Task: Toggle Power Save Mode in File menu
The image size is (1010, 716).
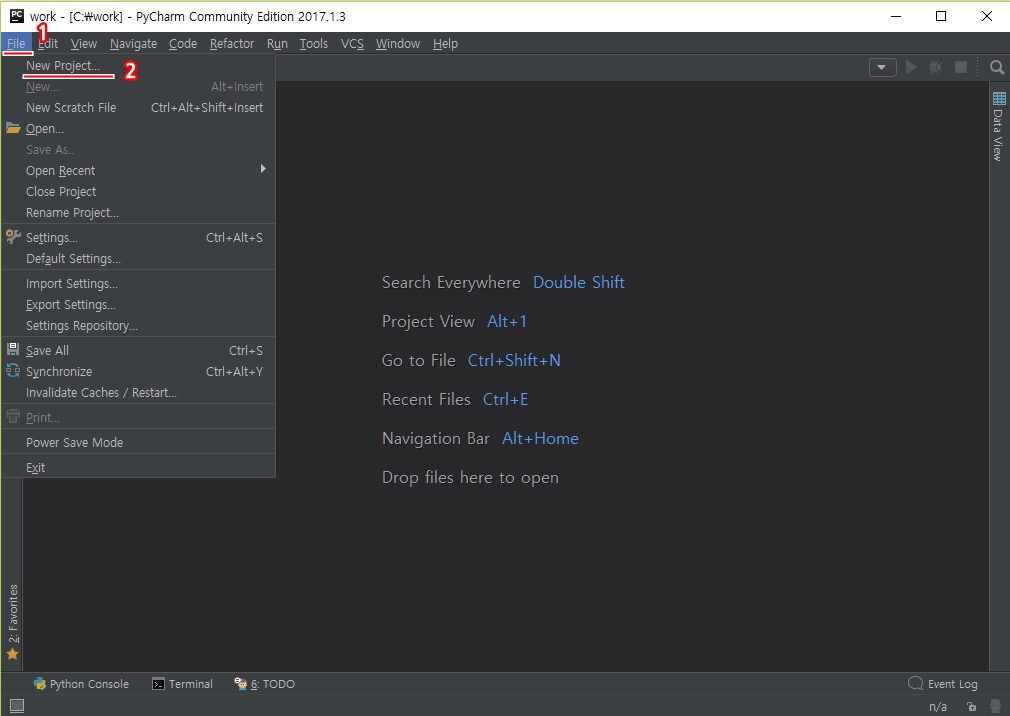Action: point(75,442)
